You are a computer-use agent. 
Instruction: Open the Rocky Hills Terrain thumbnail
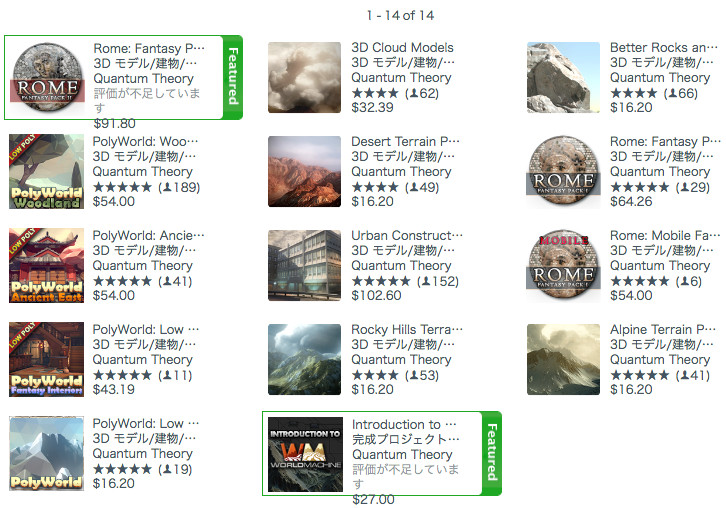click(304, 359)
